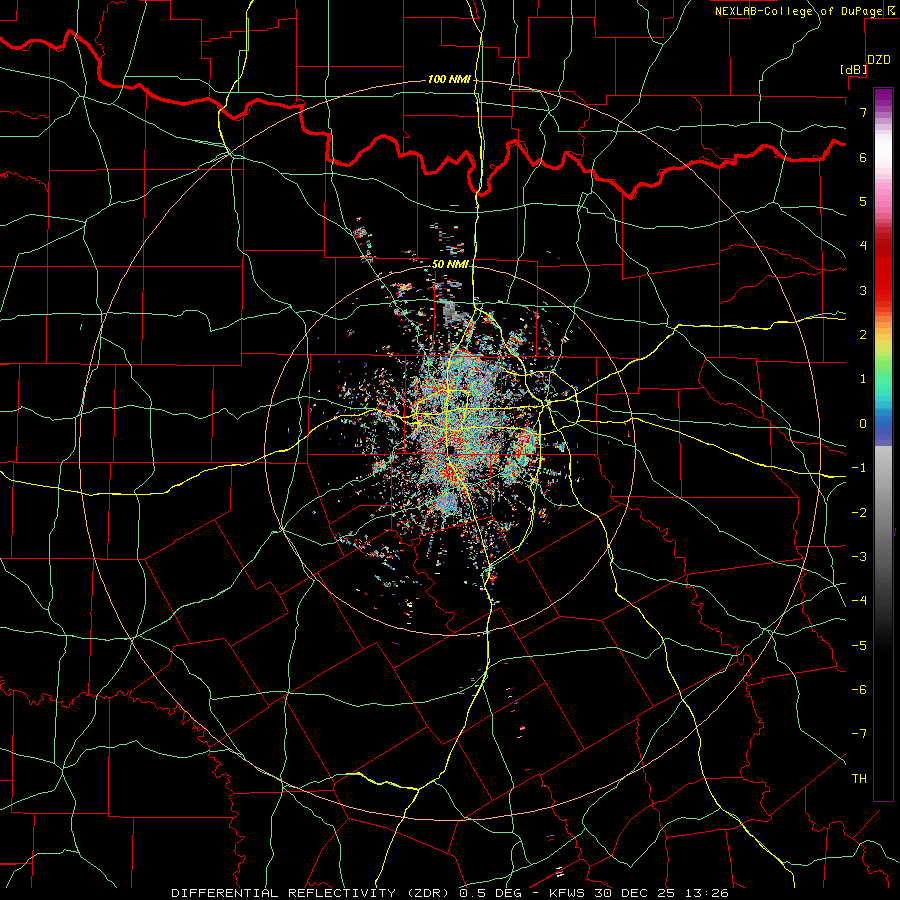Click the 100 NMI range ring label
The height and width of the screenshot is (900, 900).
pyautogui.click(x=449, y=79)
